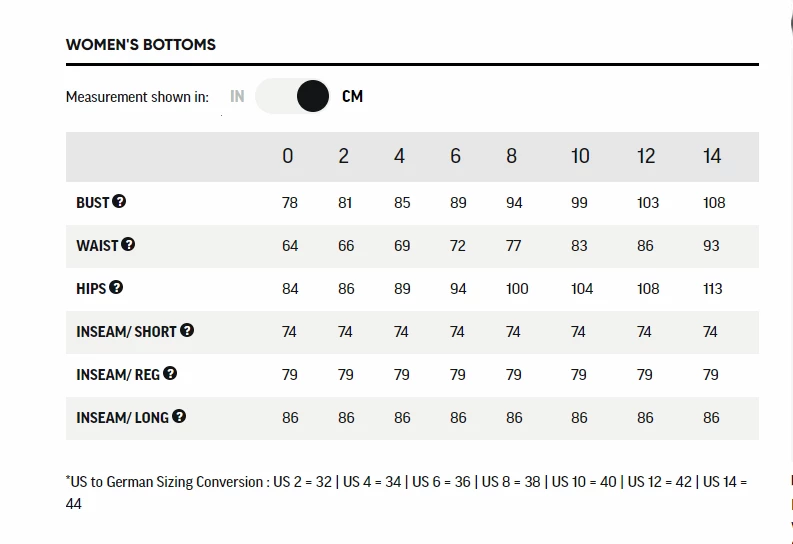Click the help icon next to WAIST
The width and height of the screenshot is (793, 544).
click(x=128, y=244)
